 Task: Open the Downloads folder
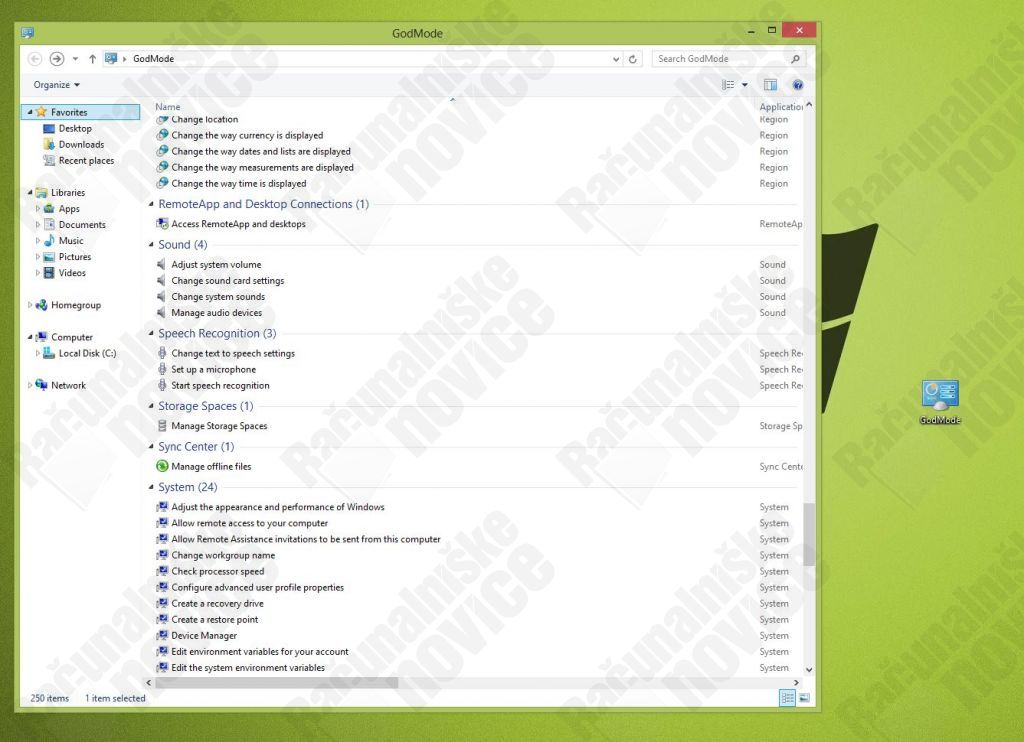[82, 144]
